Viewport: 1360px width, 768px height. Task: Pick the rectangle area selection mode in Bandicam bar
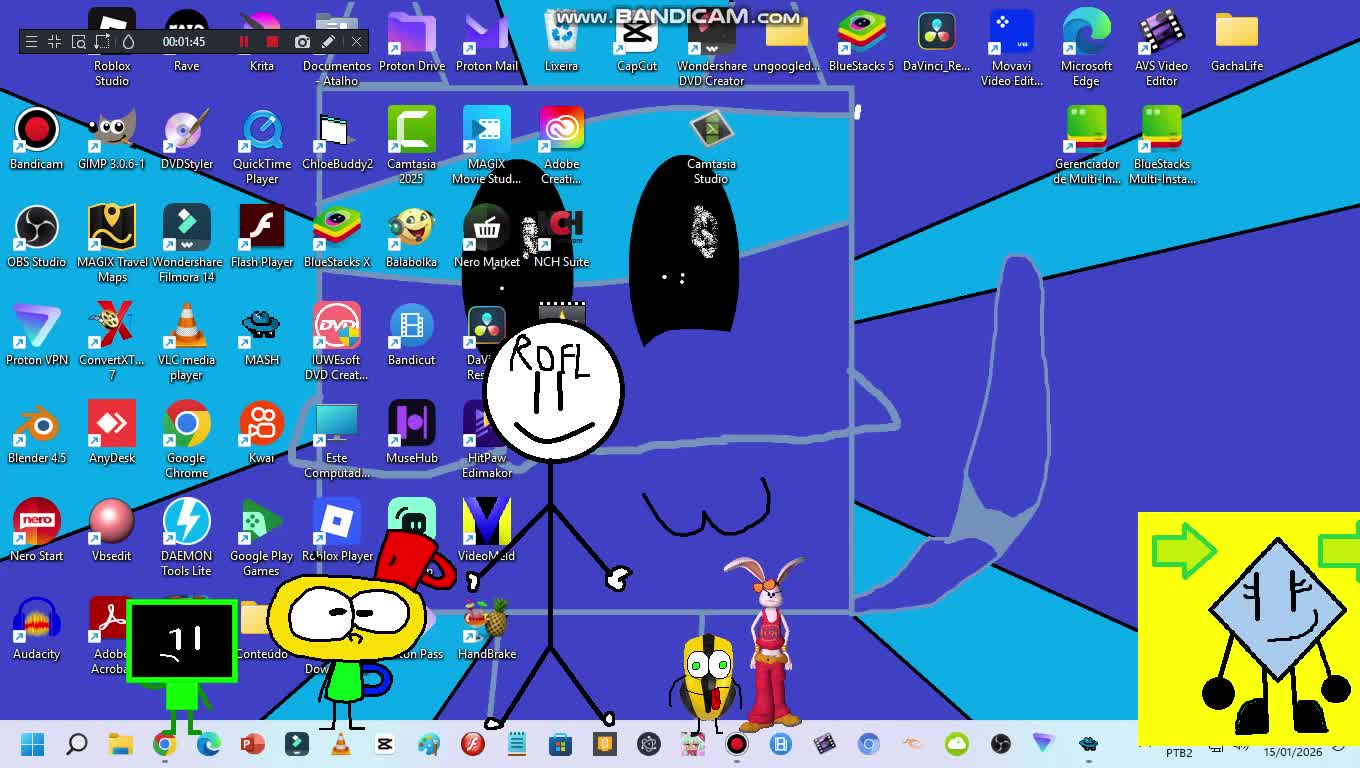102,41
